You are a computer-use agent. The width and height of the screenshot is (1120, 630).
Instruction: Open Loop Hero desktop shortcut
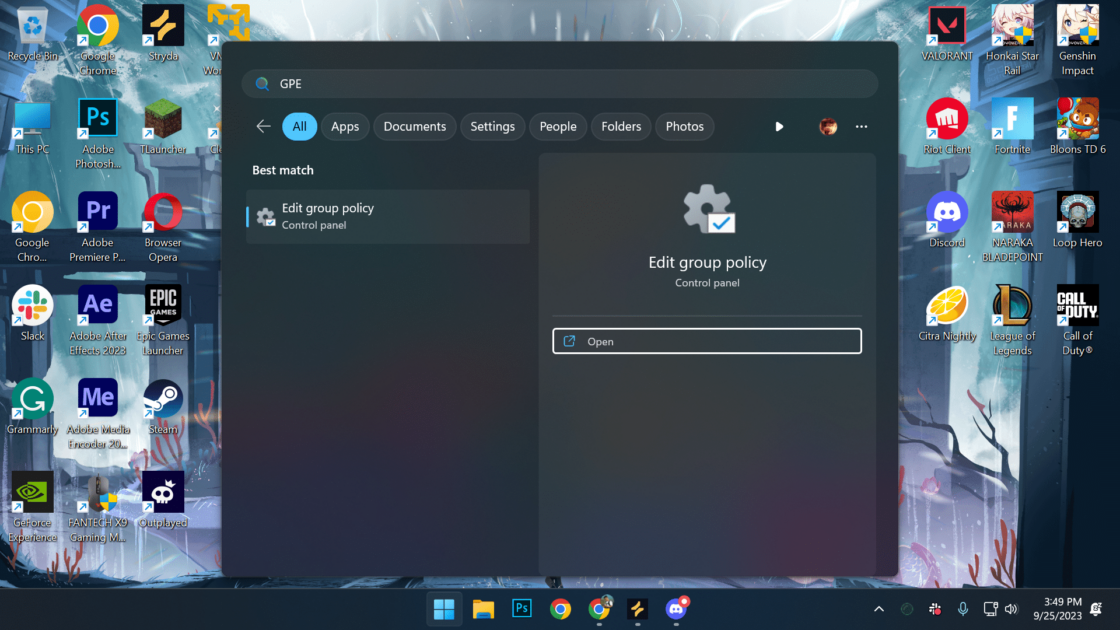pos(1077,221)
